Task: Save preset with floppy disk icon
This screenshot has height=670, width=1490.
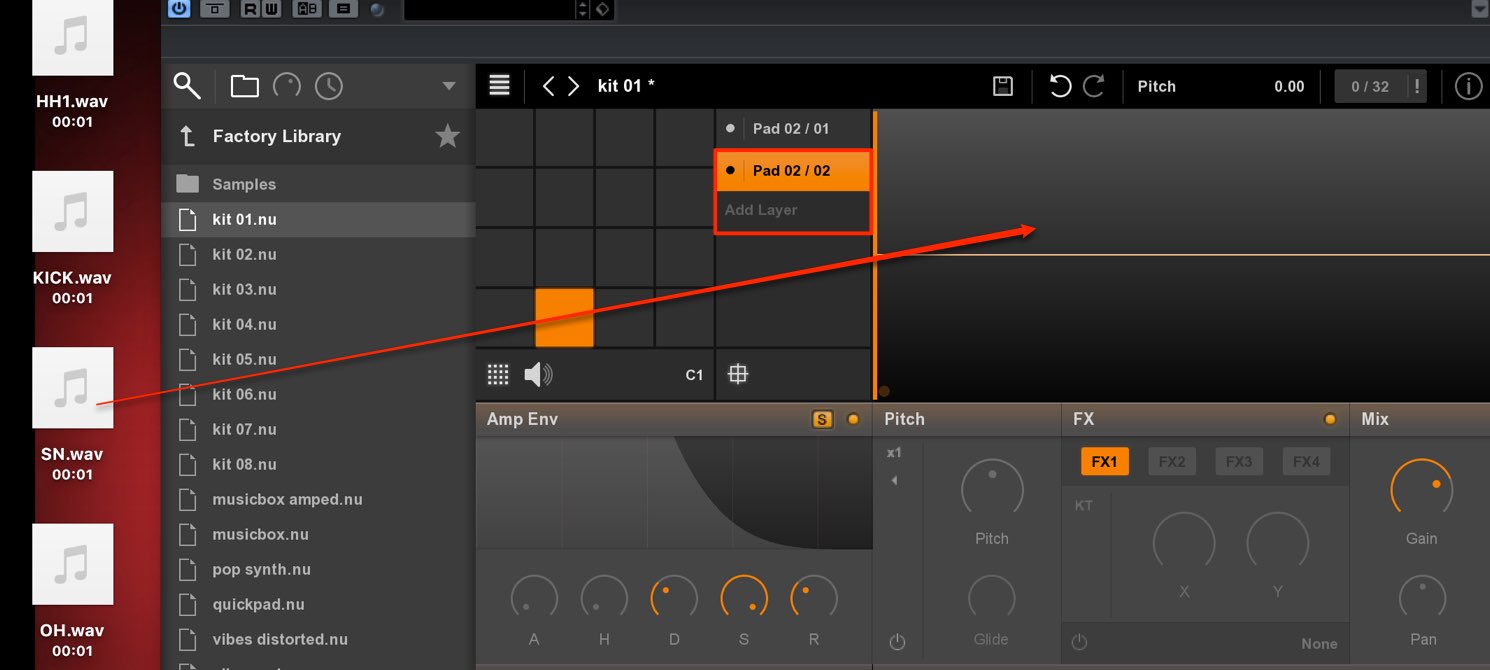Action: [1003, 86]
